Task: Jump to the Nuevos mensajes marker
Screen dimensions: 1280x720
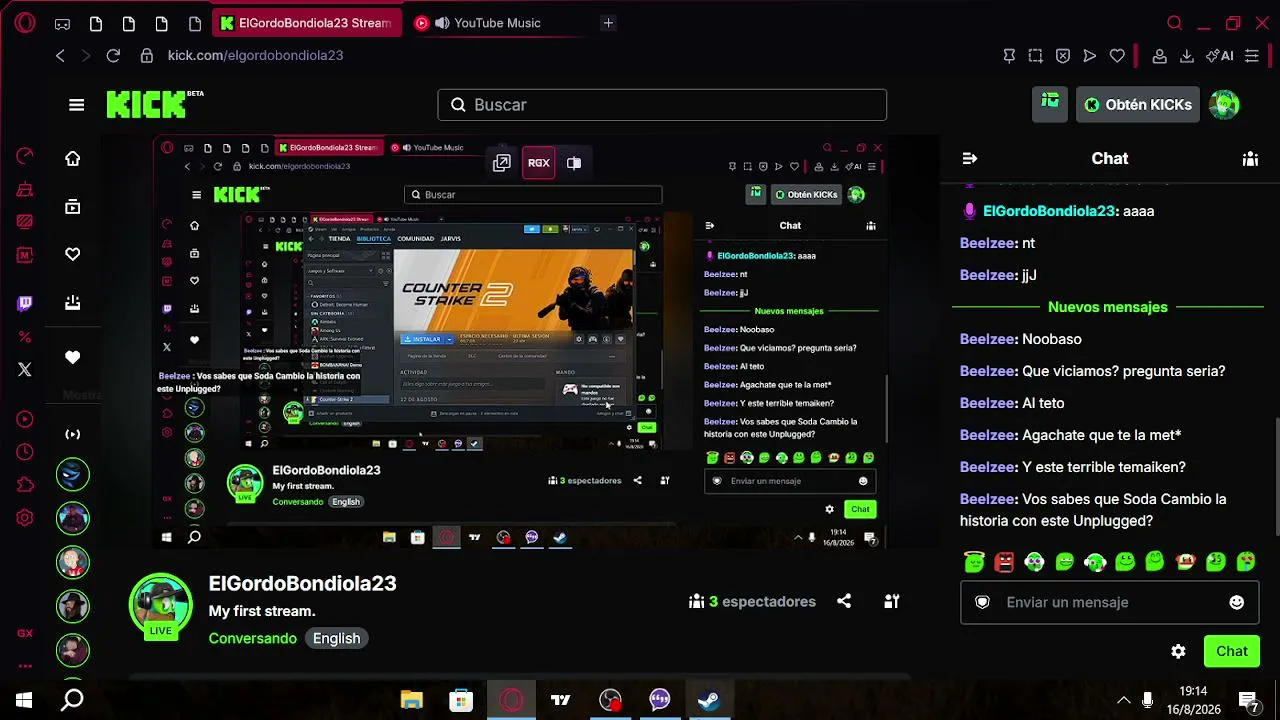Action: (x=1108, y=307)
